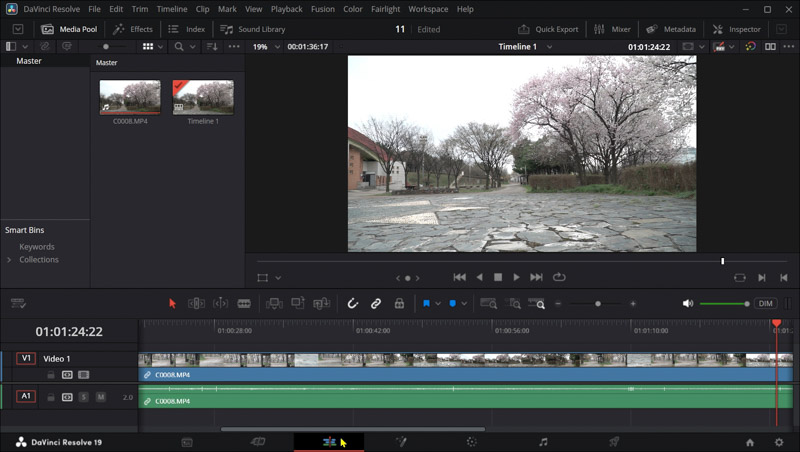Click Play forward button

click(x=516, y=277)
